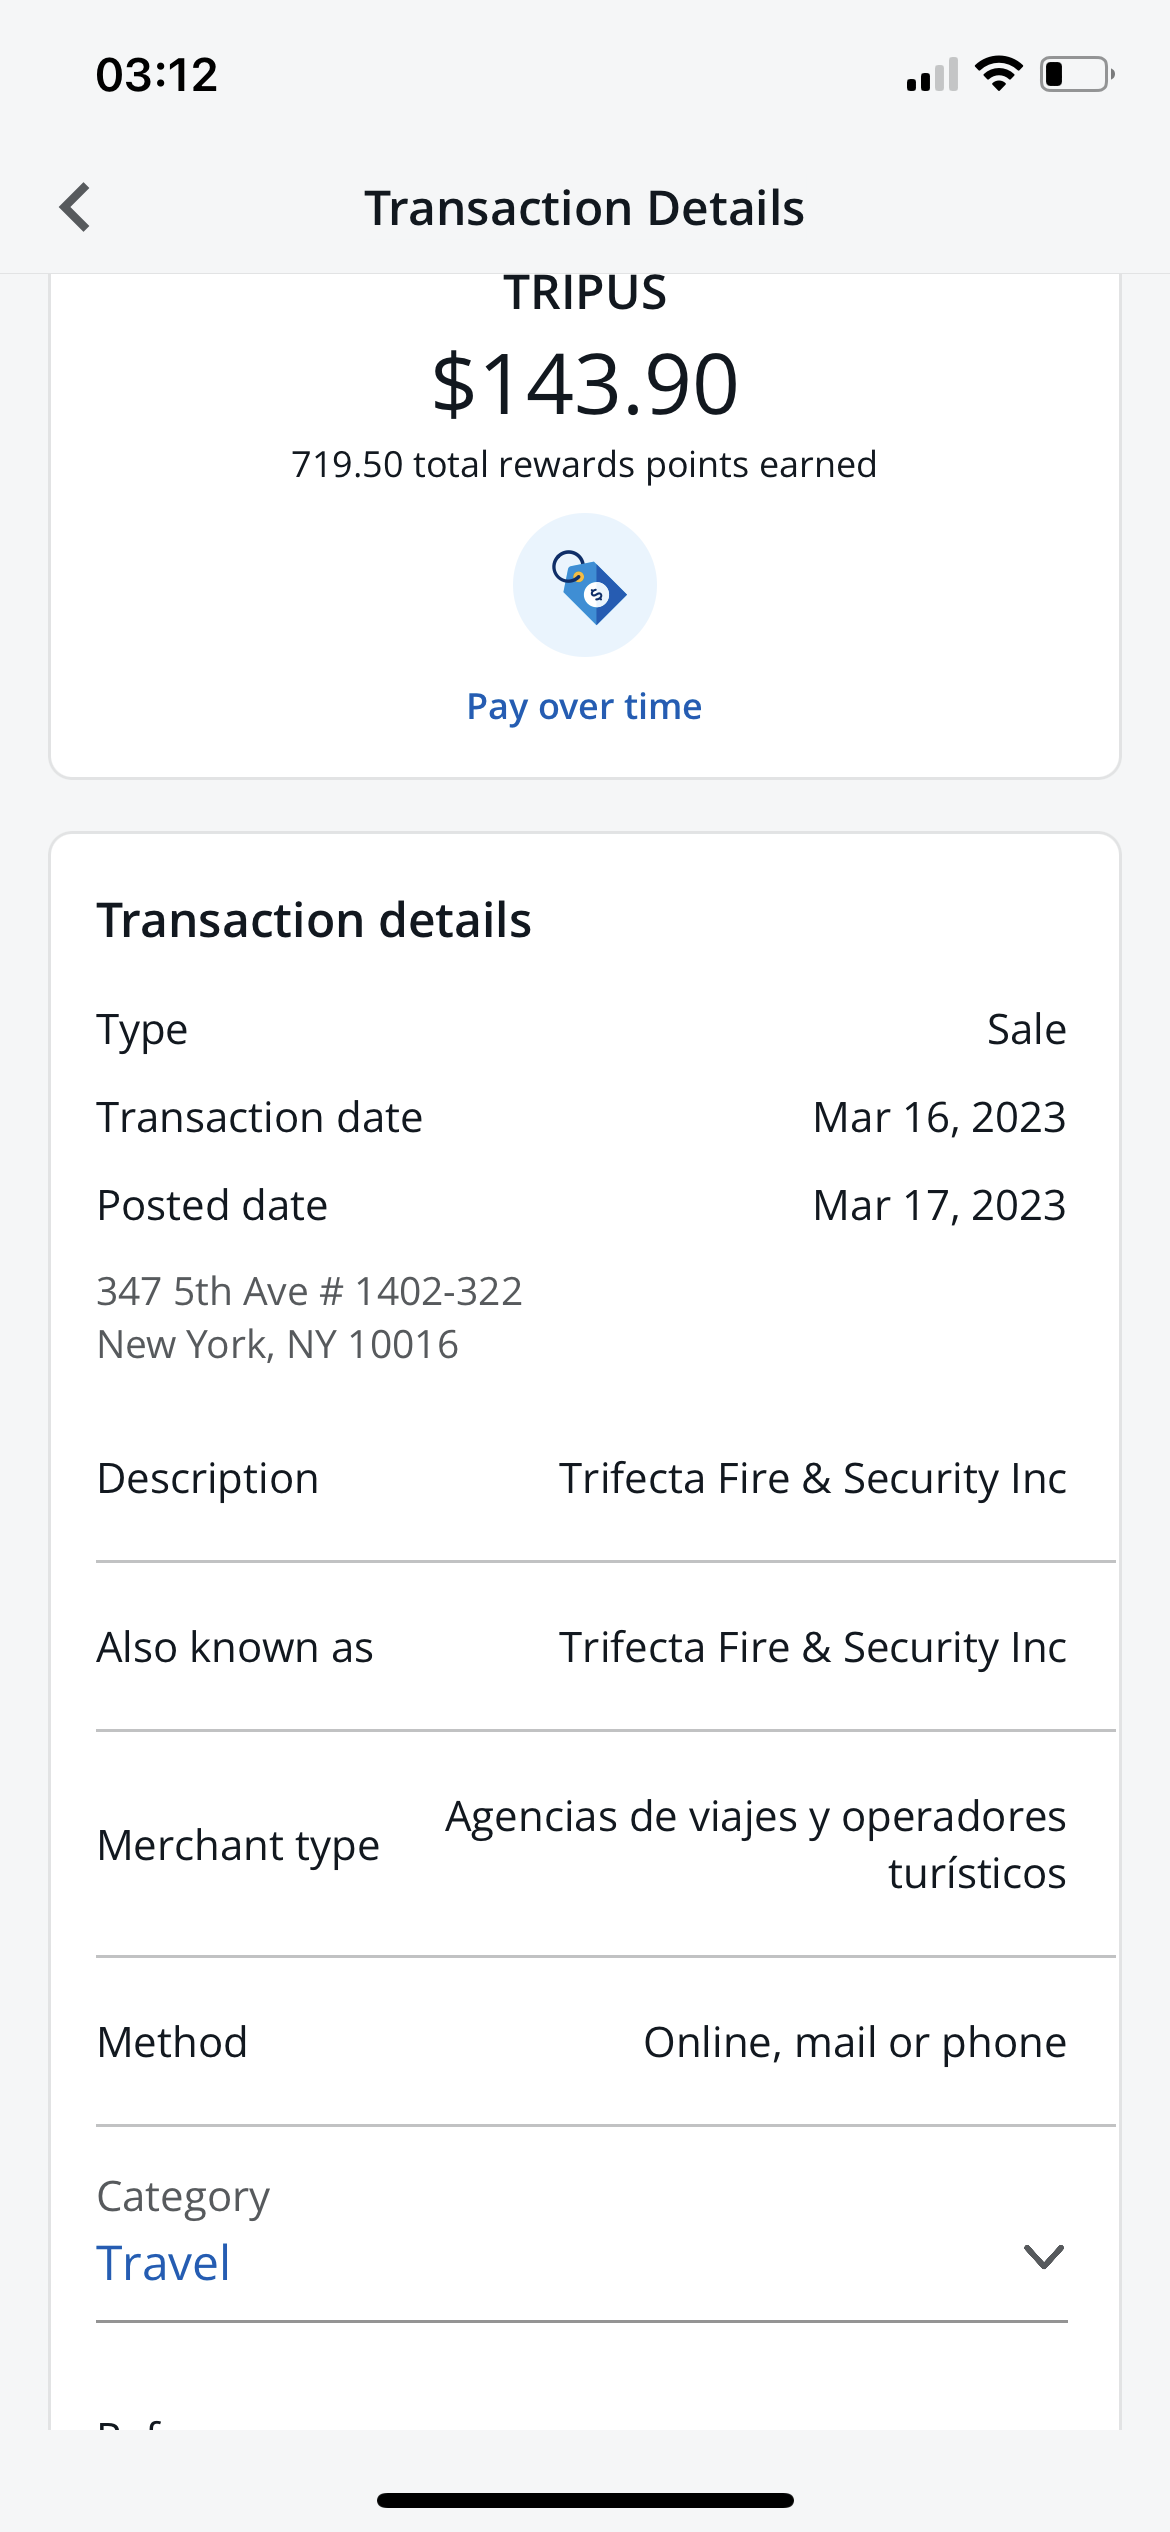Tap the cellular signal bars icon
1170x2532 pixels.
pos(932,76)
